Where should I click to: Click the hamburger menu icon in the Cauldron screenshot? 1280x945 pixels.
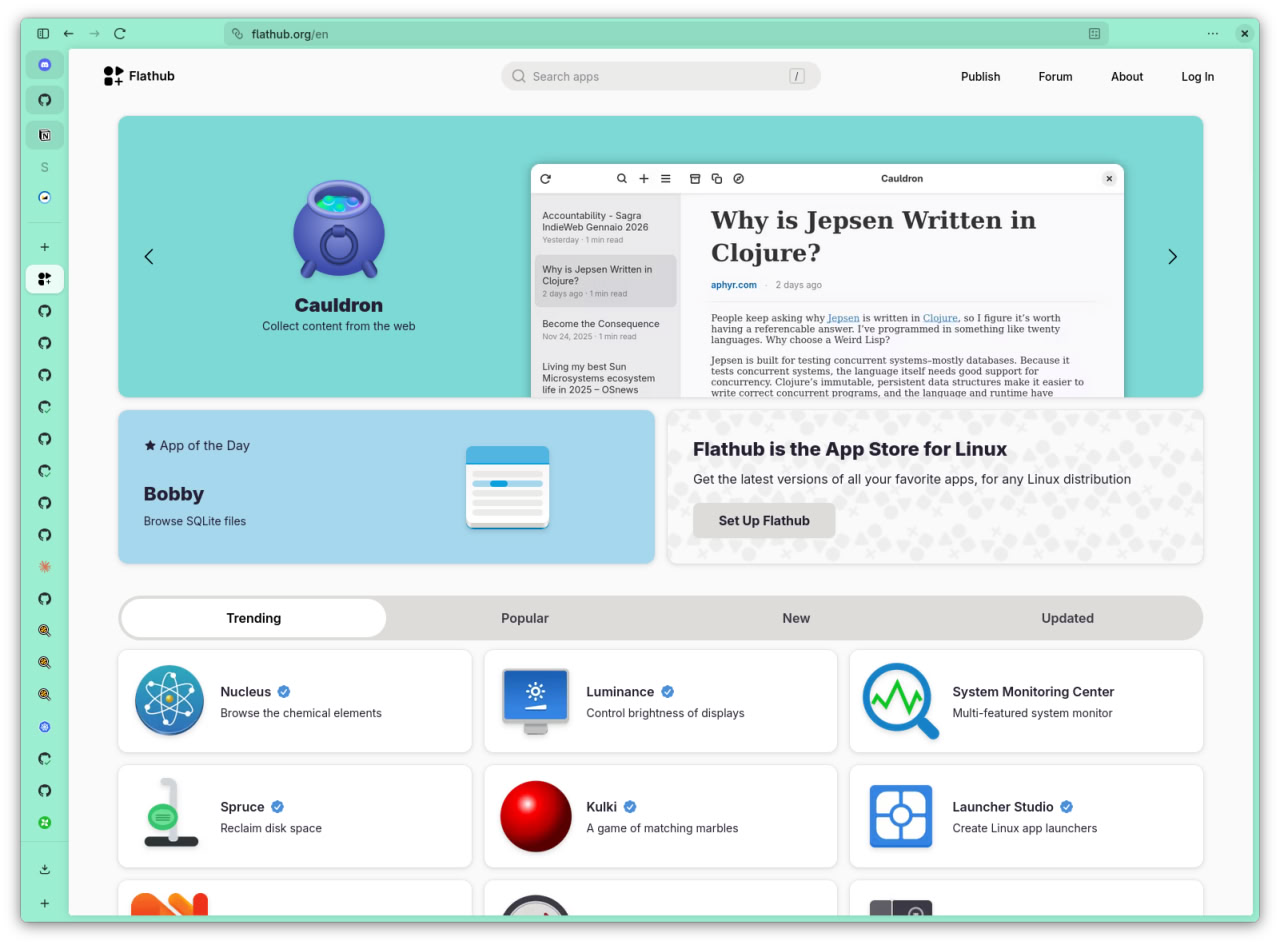point(666,179)
